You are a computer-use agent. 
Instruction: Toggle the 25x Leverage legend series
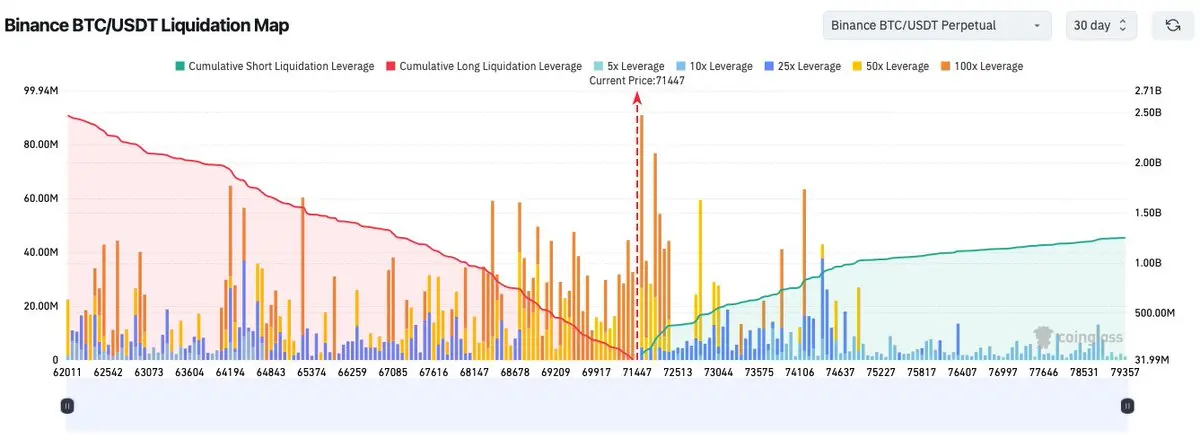[802, 66]
